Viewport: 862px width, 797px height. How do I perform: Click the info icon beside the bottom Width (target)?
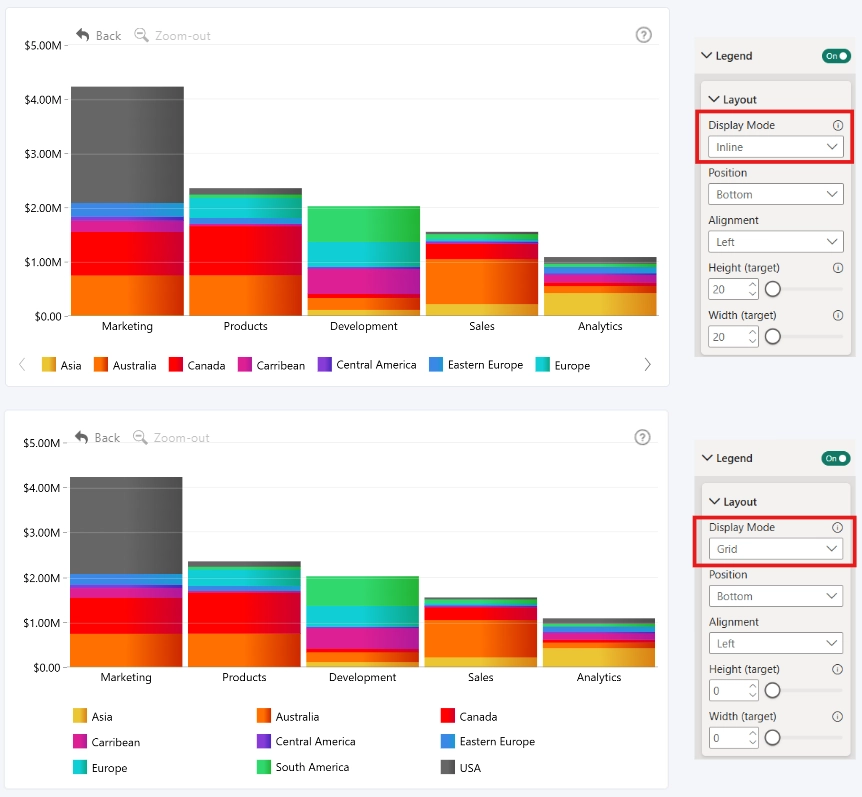tap(837, 717)
